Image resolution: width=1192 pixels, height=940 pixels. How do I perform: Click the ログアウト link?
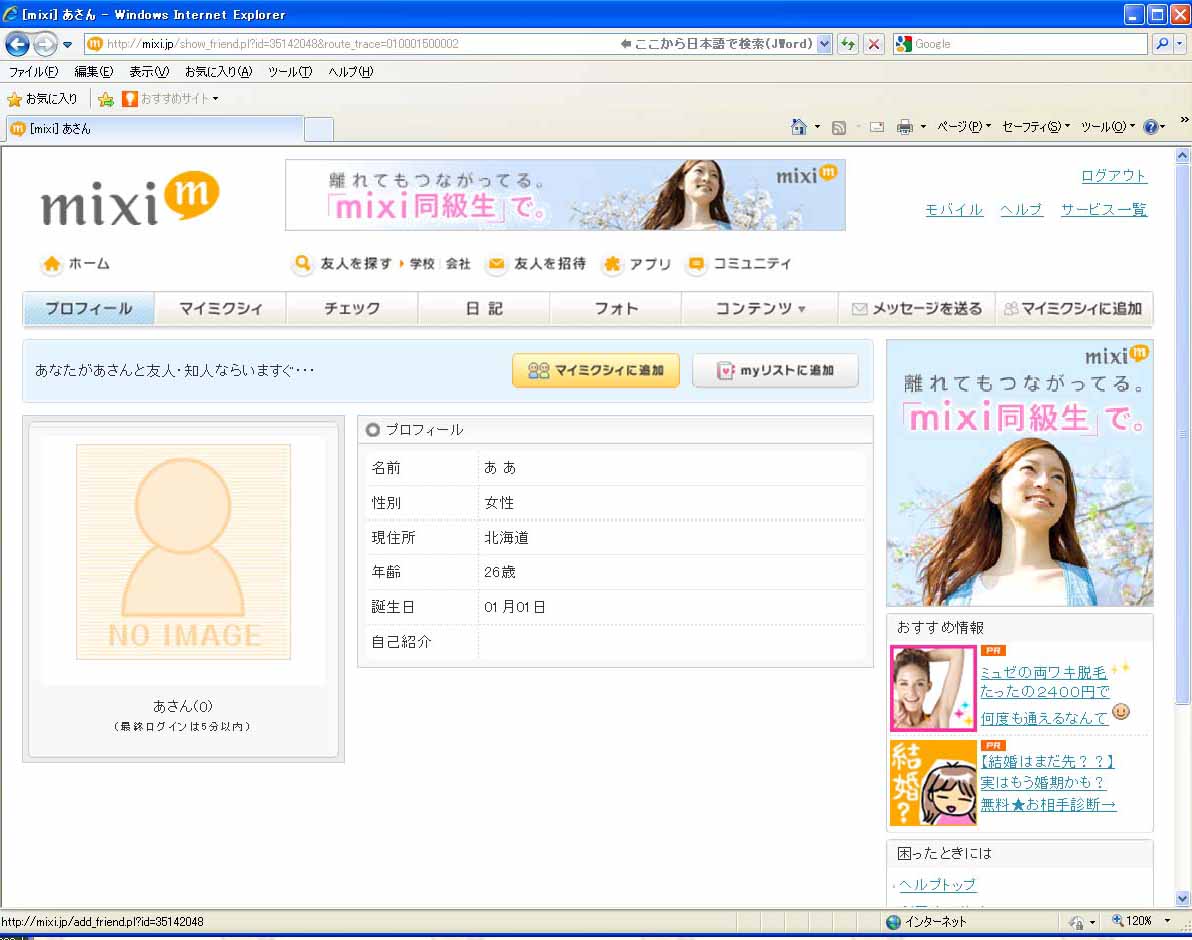coord(1114,176)
